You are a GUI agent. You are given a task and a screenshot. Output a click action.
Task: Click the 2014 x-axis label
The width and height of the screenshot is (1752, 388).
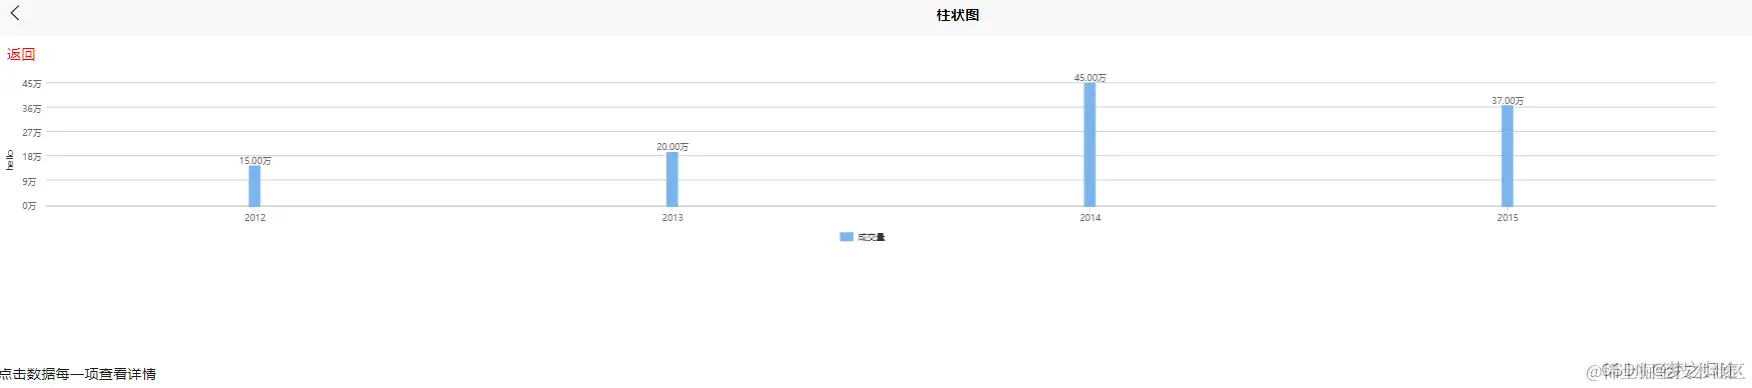(x=1090, y=217)
